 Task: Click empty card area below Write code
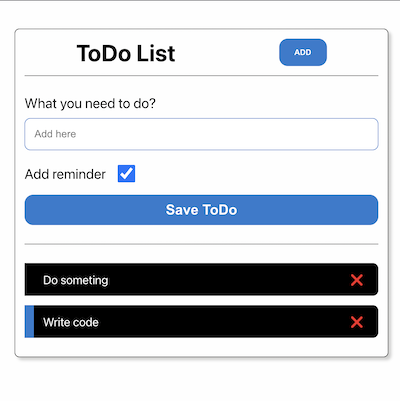(x=201, y=347)
